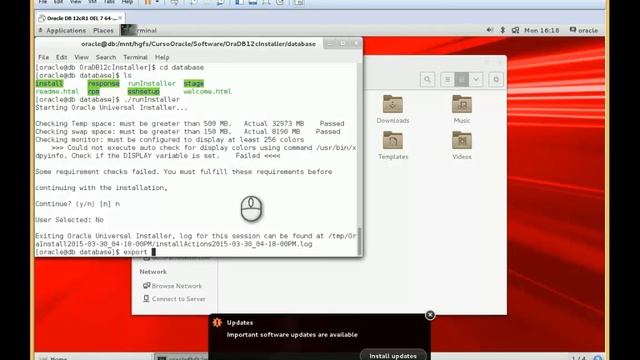This screenshot has width=640, height=360.
Task: Click the highlighted 'sshsetup' directory name
Action: click(x=144, y=91)
